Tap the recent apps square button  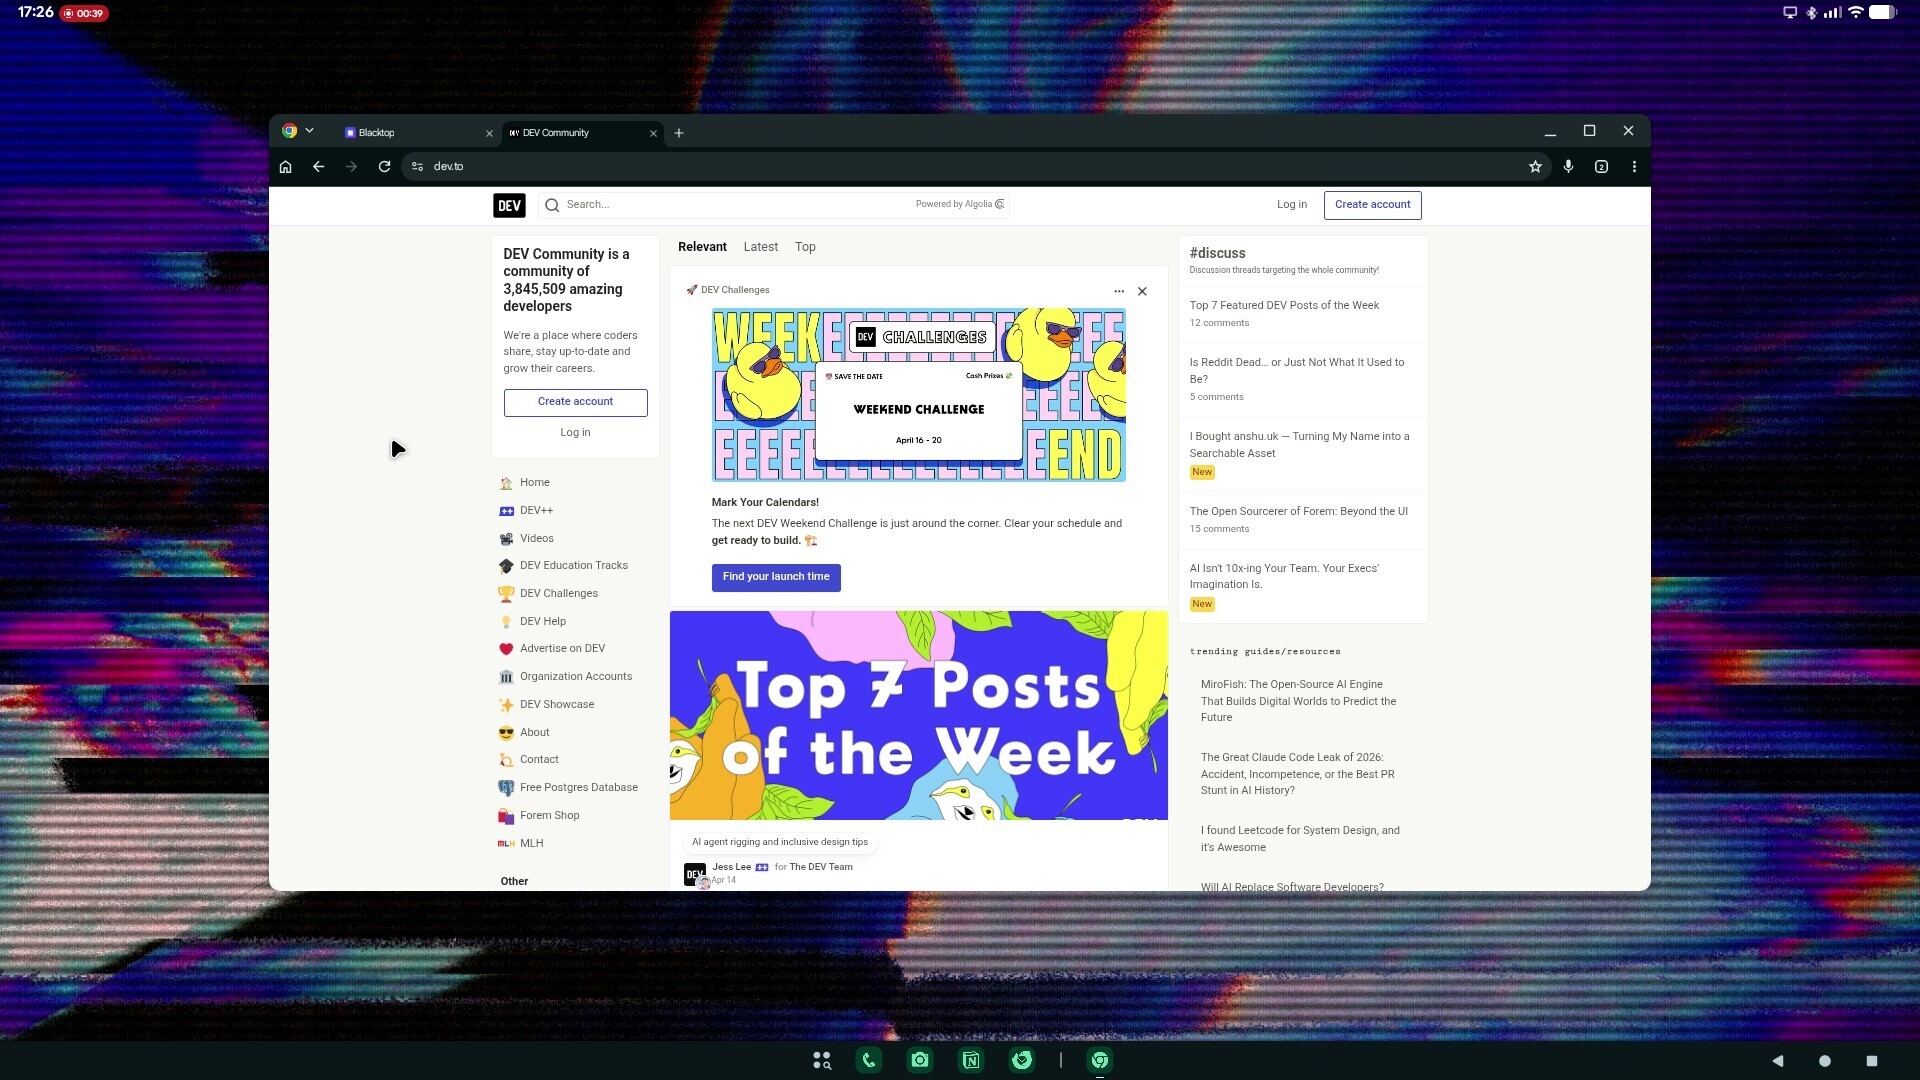(x=1872, y=1061)
